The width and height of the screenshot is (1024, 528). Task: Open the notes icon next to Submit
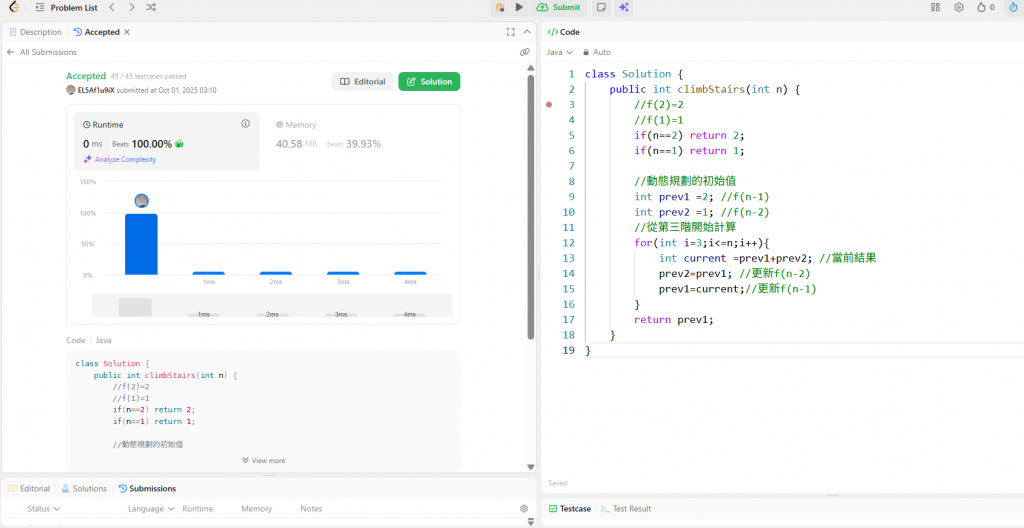[x=601, y=7]
